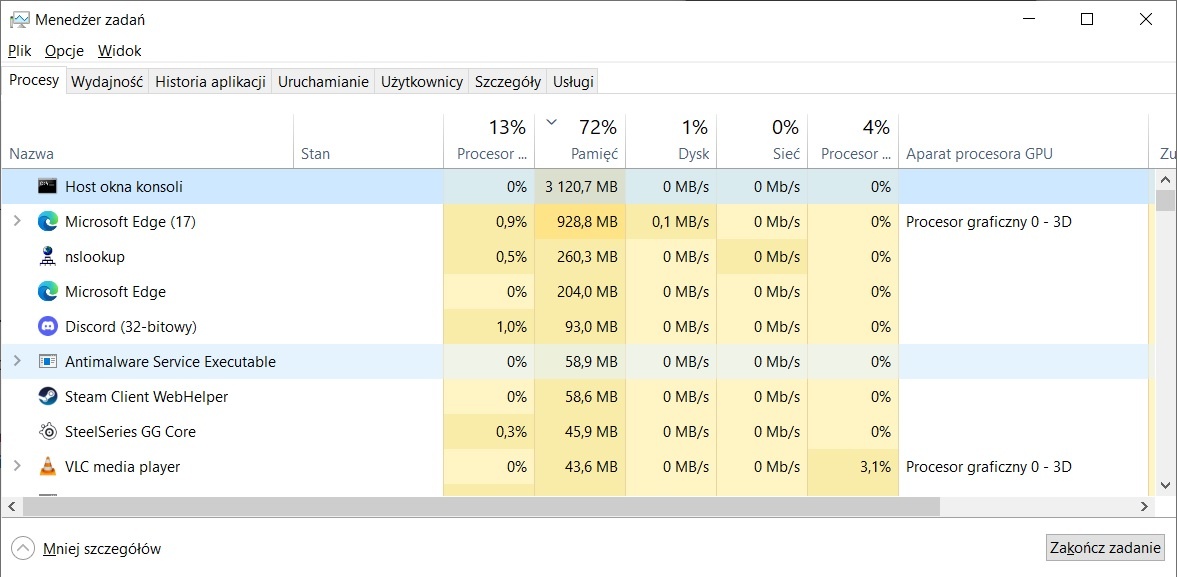Click the Menedżer zadań title bar icon
1177x577 pixels.
20,20
